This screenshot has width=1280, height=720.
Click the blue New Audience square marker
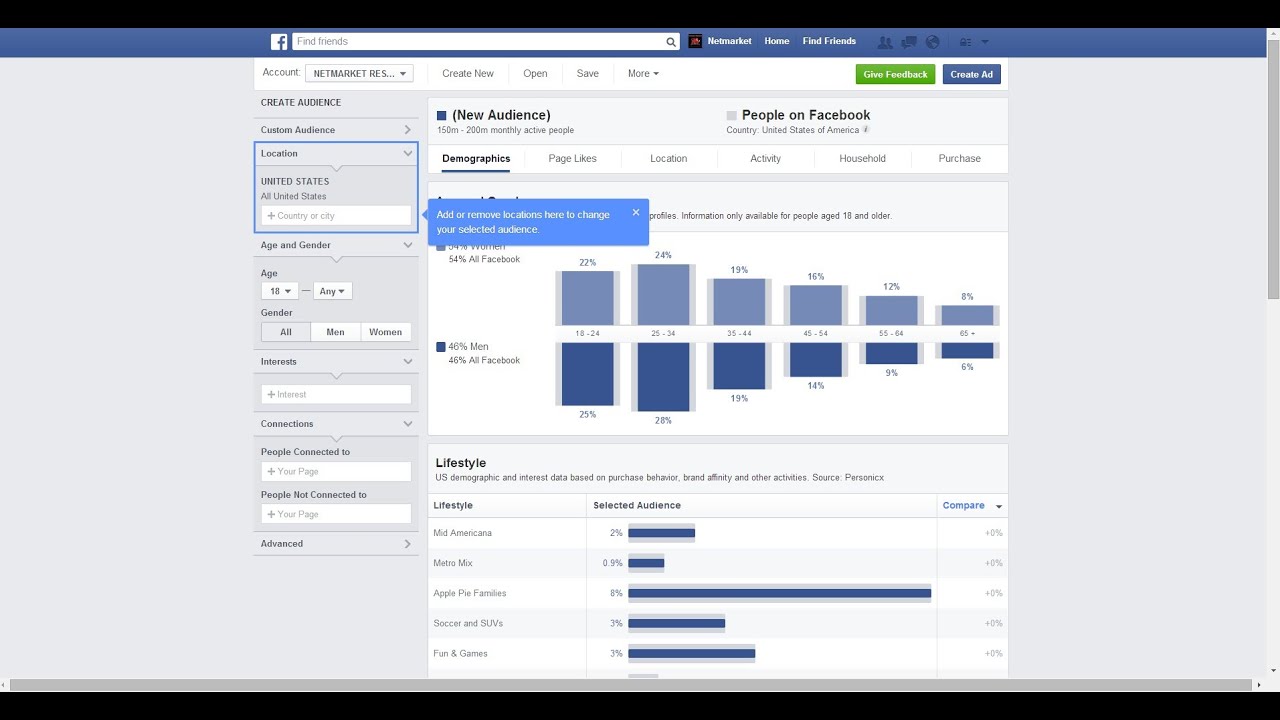(442, 116)
